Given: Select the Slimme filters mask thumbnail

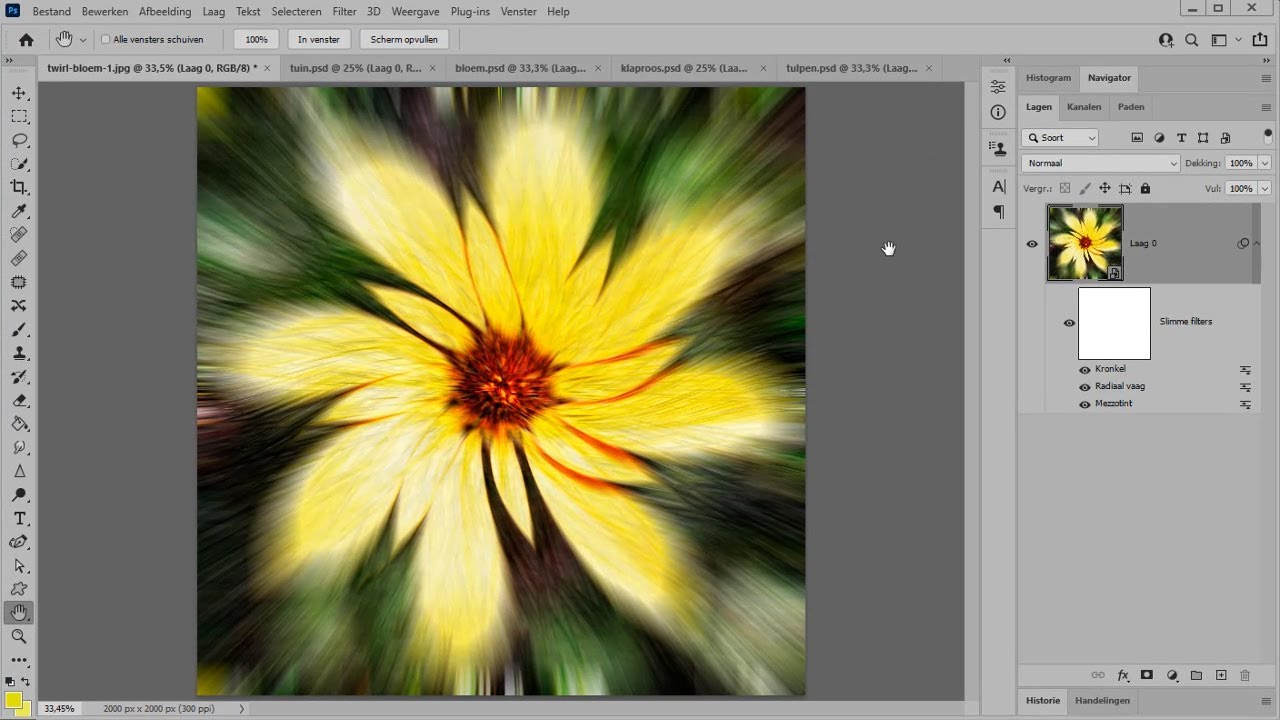Looking at the screenshot, I should click(1114, 323).
